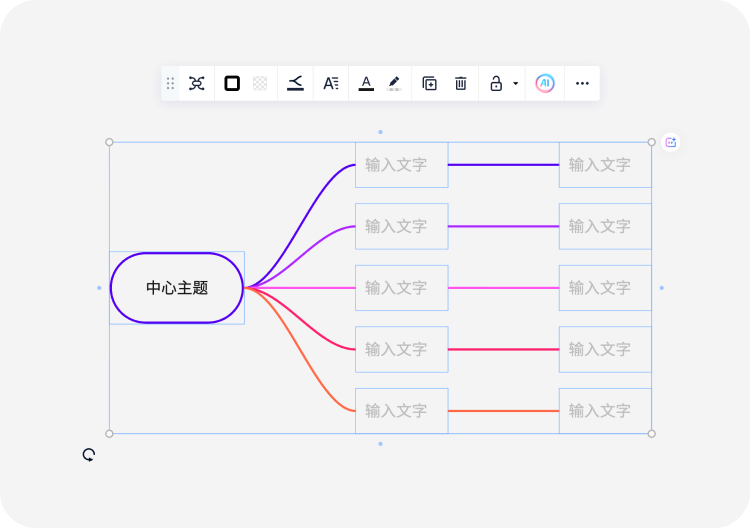
Task: Click the duplicate copy icon
Action: coord(429,83)
